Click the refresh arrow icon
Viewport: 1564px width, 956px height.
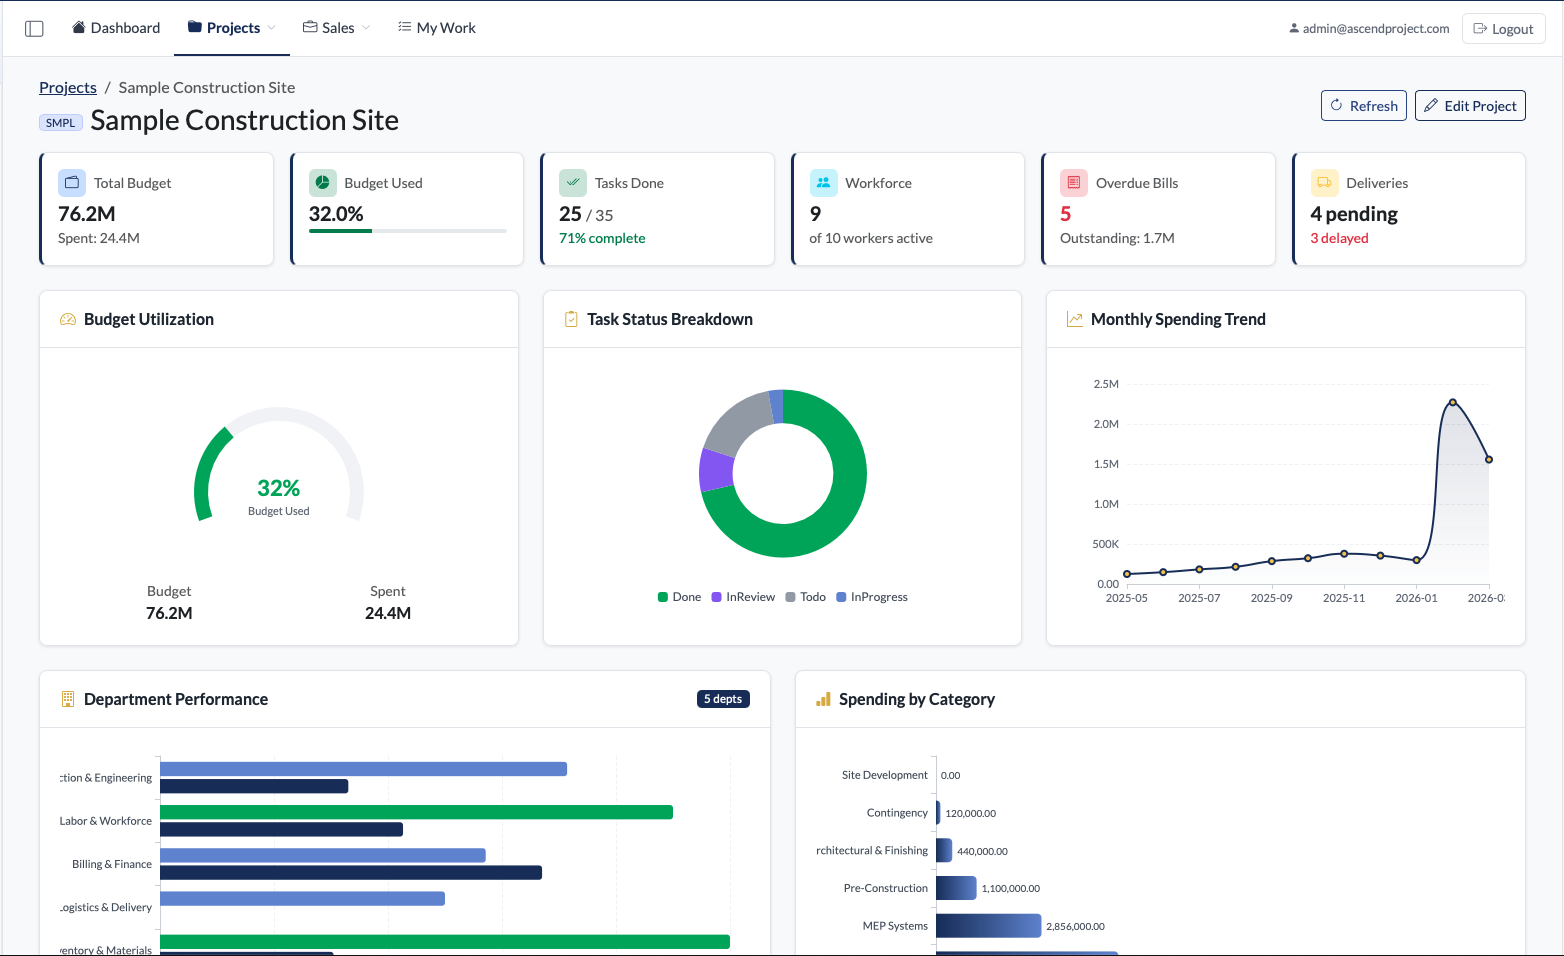point(1336,105)
